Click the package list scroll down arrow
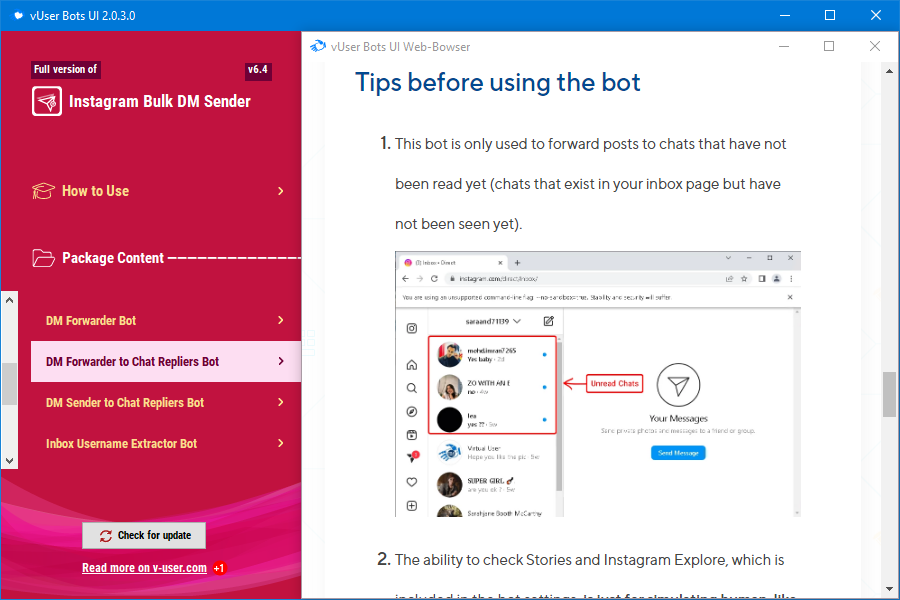Screen dimensions: 900x600 (x=9, y=460)
